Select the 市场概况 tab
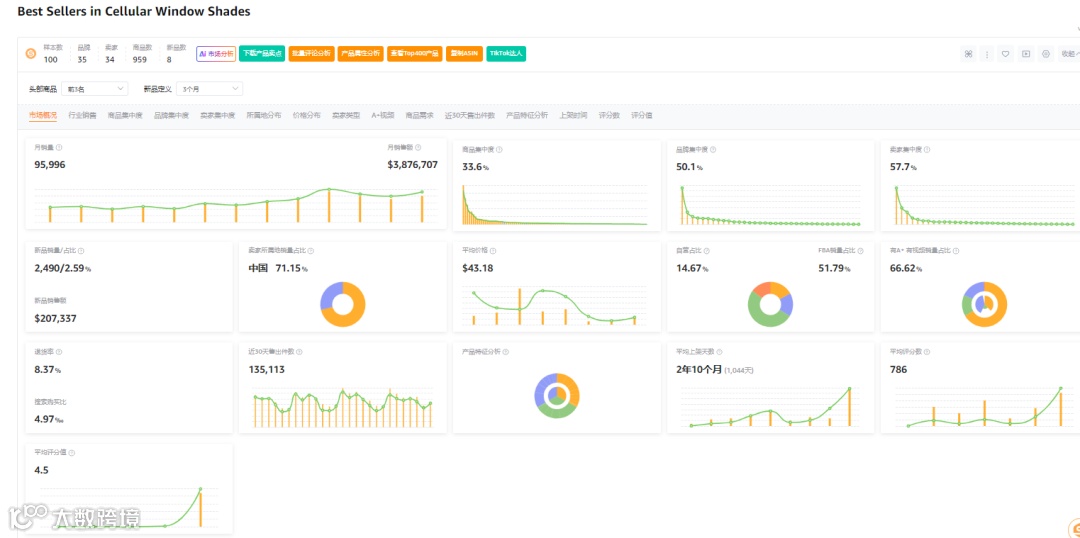The height and width of the screenshot is (538, 1080). coord(43,115)
